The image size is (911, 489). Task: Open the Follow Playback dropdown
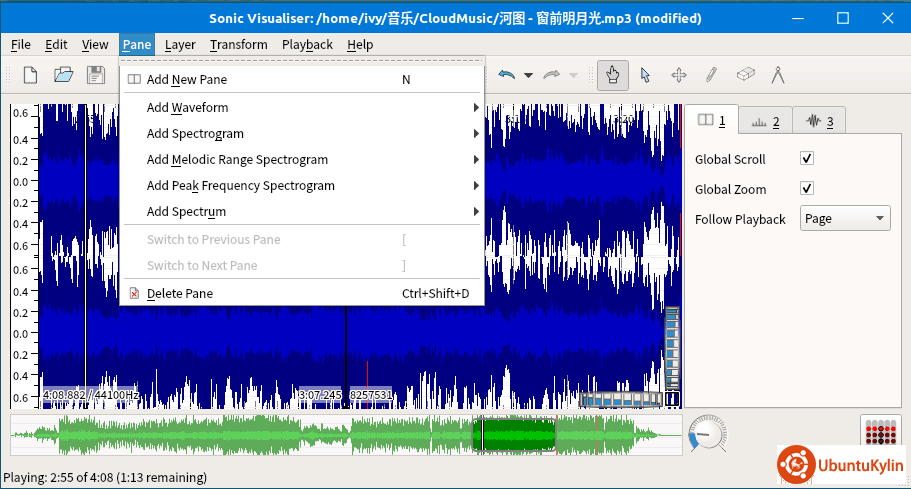[x=844, y=219]
